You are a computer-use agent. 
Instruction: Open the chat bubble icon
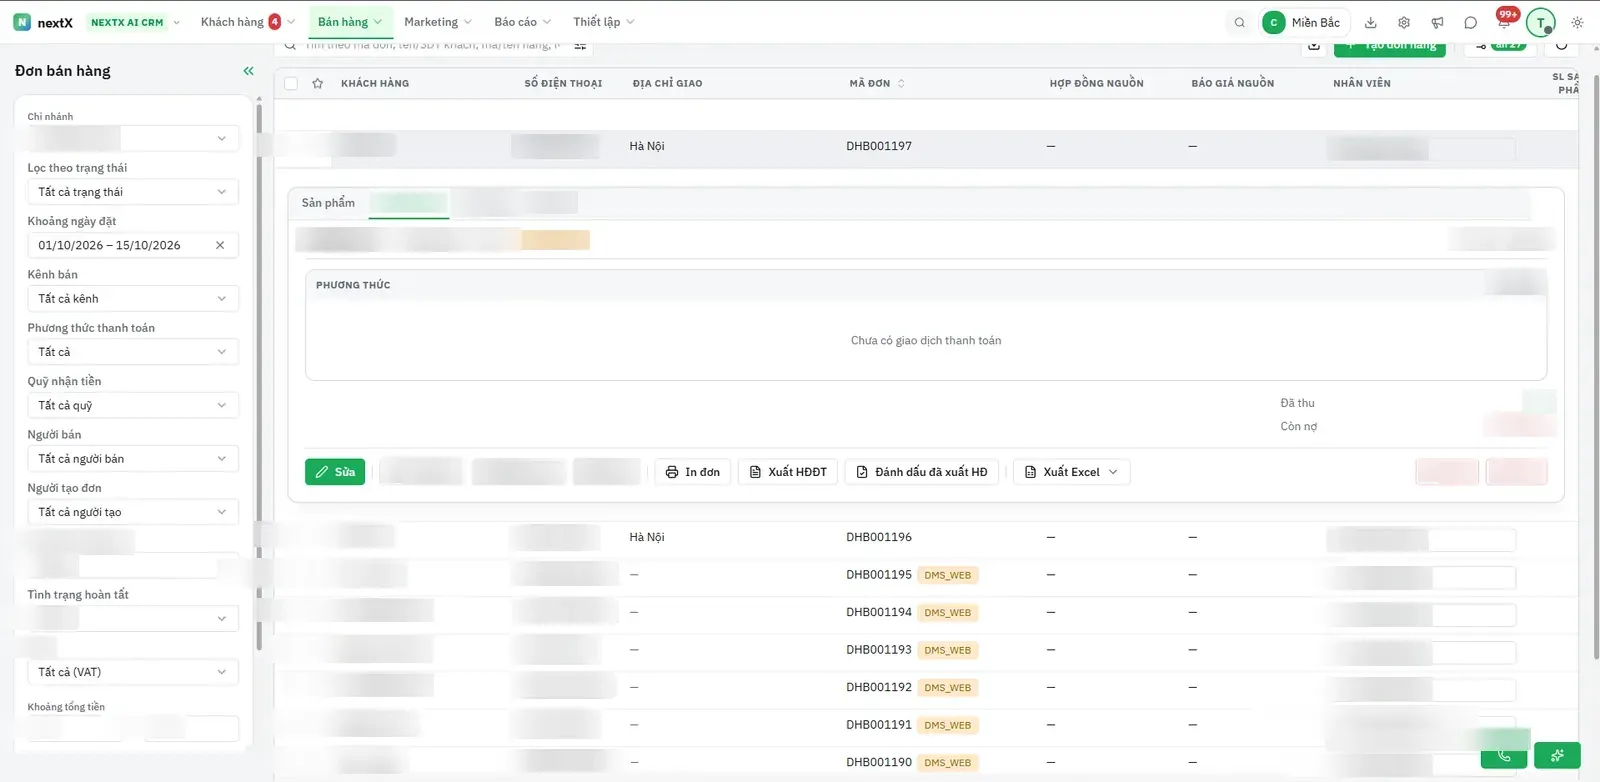click(x=1471, y=22)
